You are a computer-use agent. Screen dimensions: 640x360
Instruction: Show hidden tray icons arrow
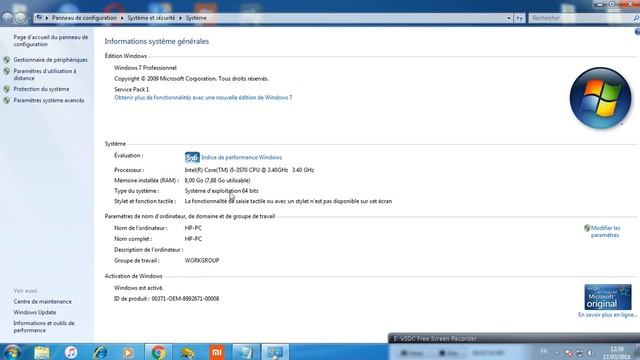(557, 353)
